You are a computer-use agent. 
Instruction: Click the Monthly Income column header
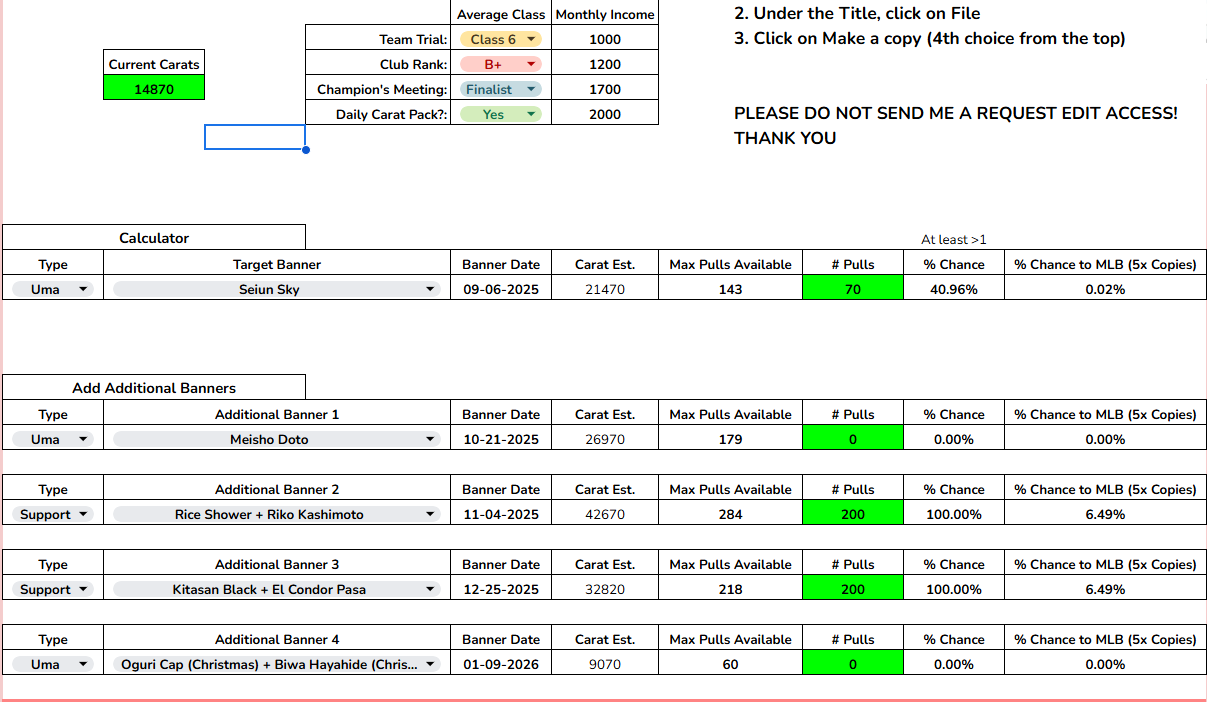click(x=605, y=14)
